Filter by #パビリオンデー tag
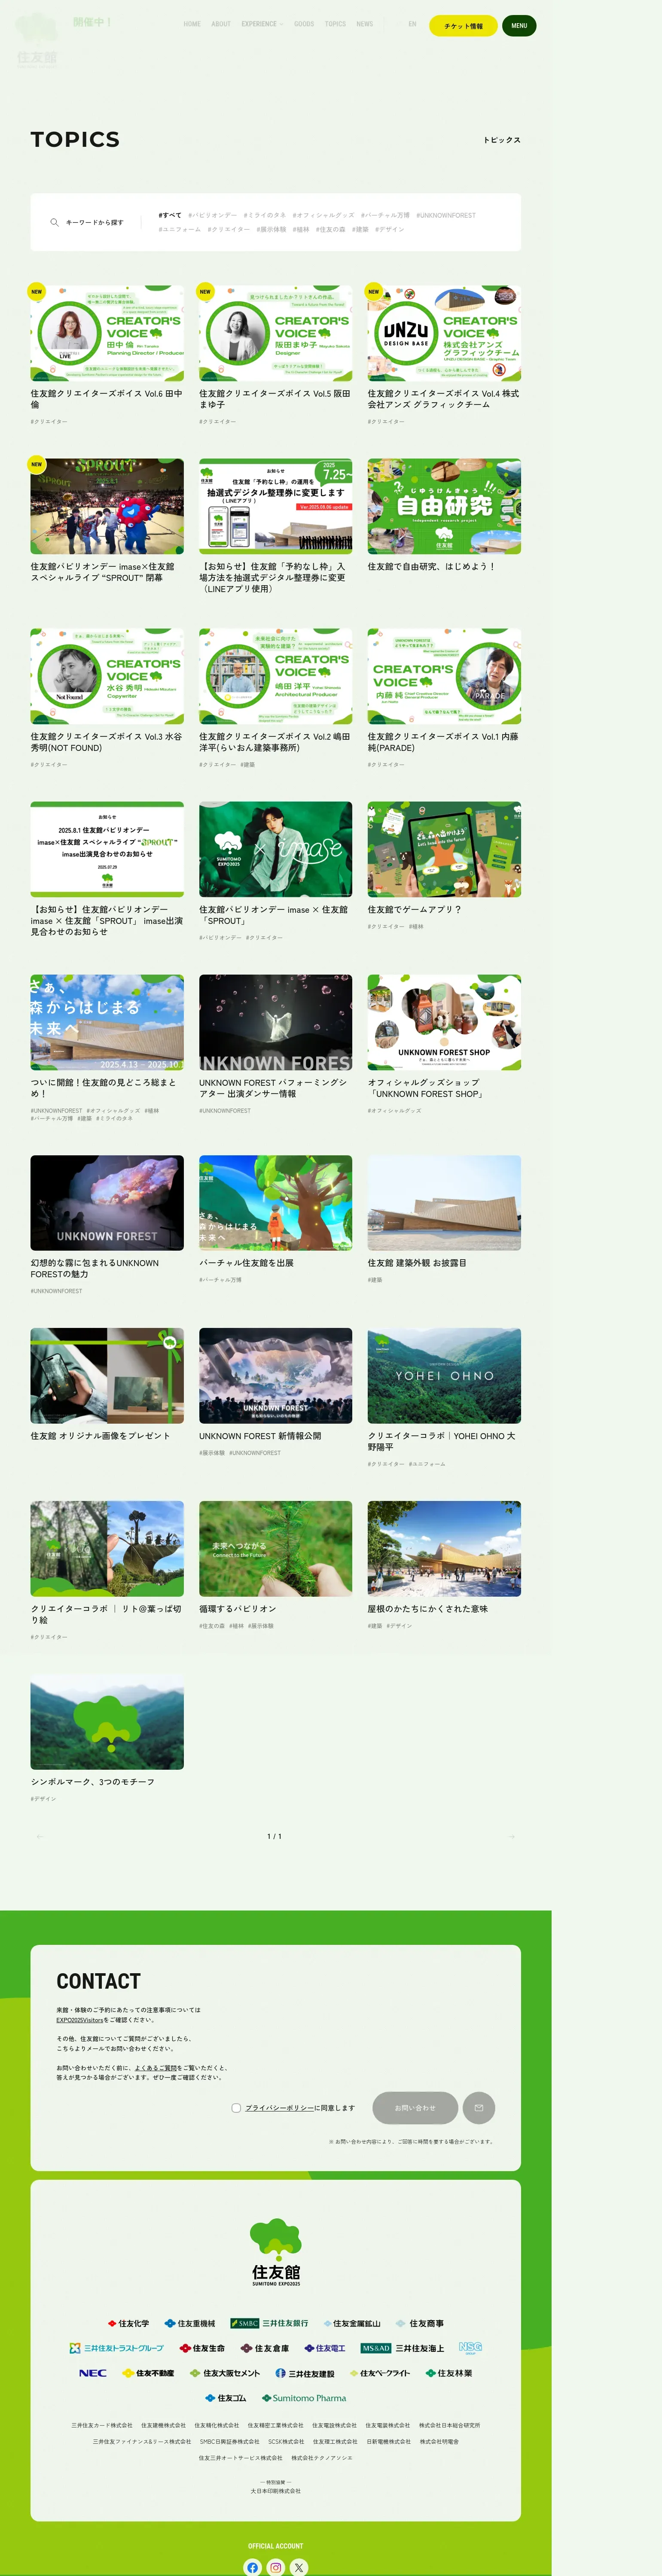Viewport: 662px width, 2576px height. pyautogui.click(x=213, y=215)
